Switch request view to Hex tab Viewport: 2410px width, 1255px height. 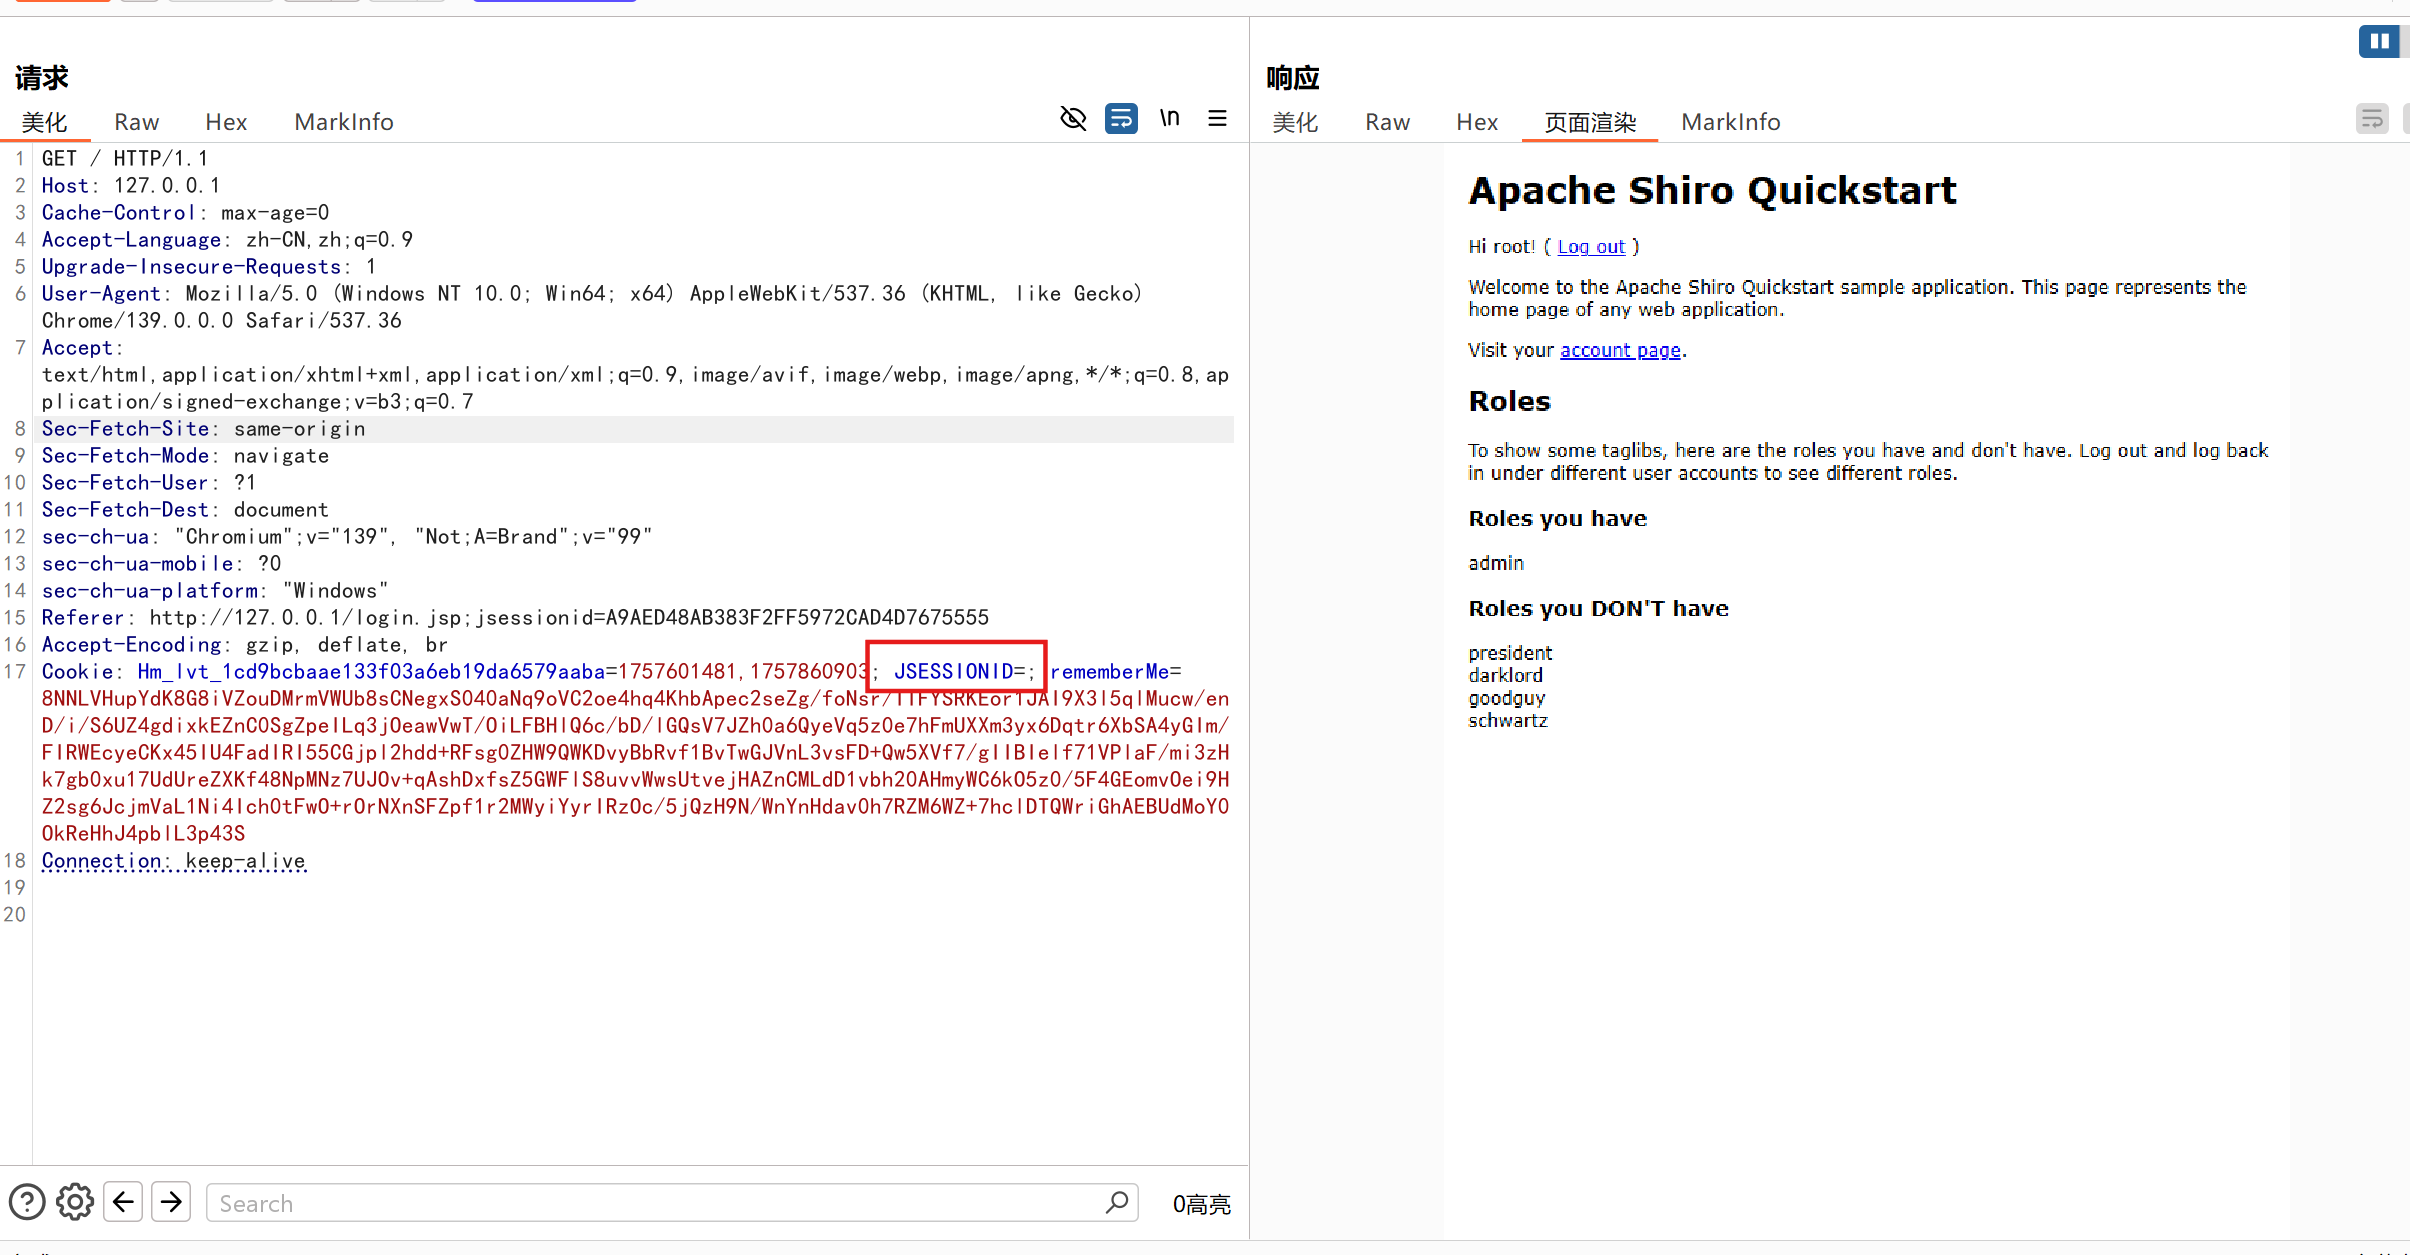[226, 122]
